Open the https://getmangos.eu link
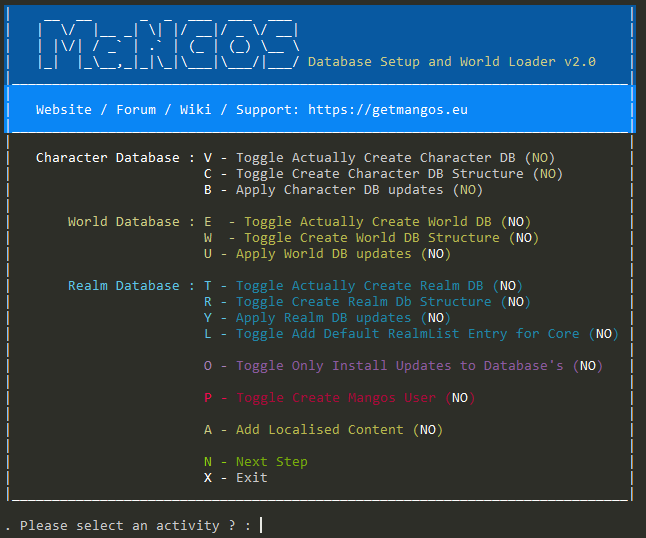 pyautogui.click(x=388, y=110)
